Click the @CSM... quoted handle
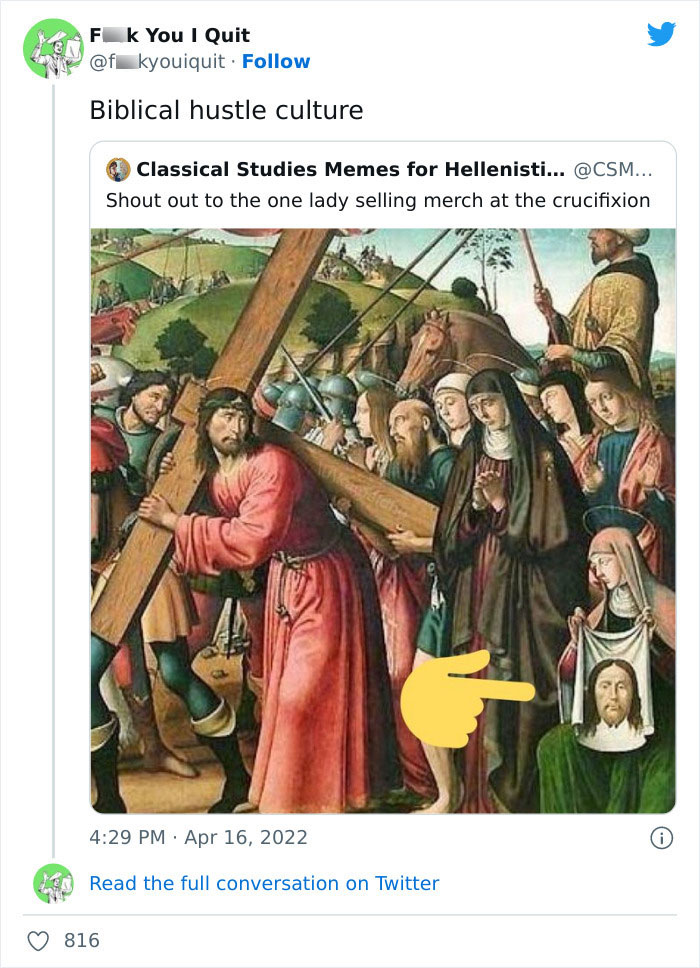The height and width of the screenshot is (968, 700). coord(615,169)
